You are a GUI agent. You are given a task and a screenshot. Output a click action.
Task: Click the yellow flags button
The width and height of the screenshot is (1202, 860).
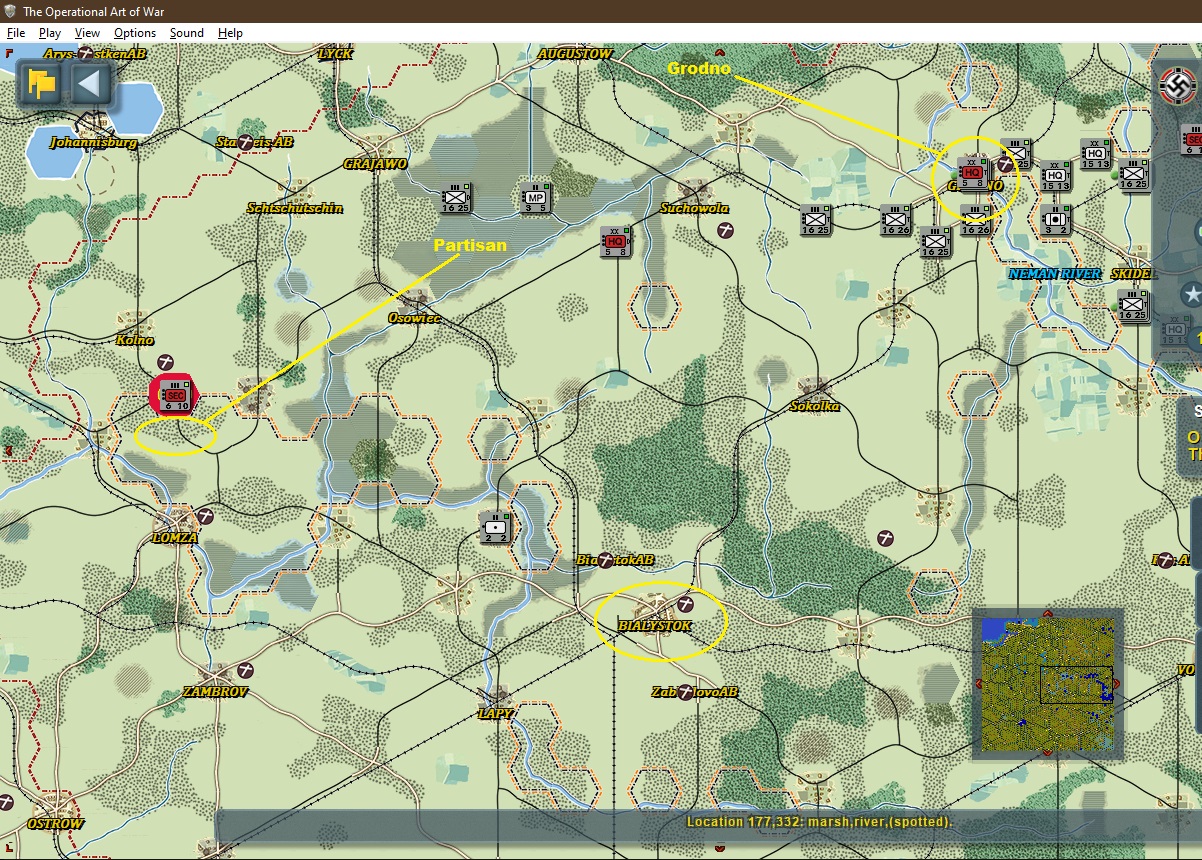[x=42, y=83]
